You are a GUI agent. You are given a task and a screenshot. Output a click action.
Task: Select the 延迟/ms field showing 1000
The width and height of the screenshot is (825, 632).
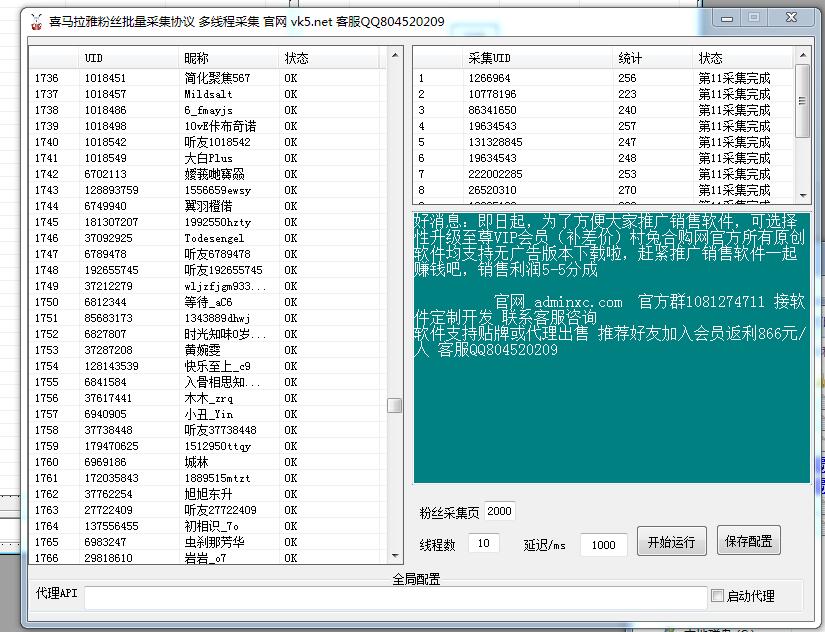[x=602, y=544]
